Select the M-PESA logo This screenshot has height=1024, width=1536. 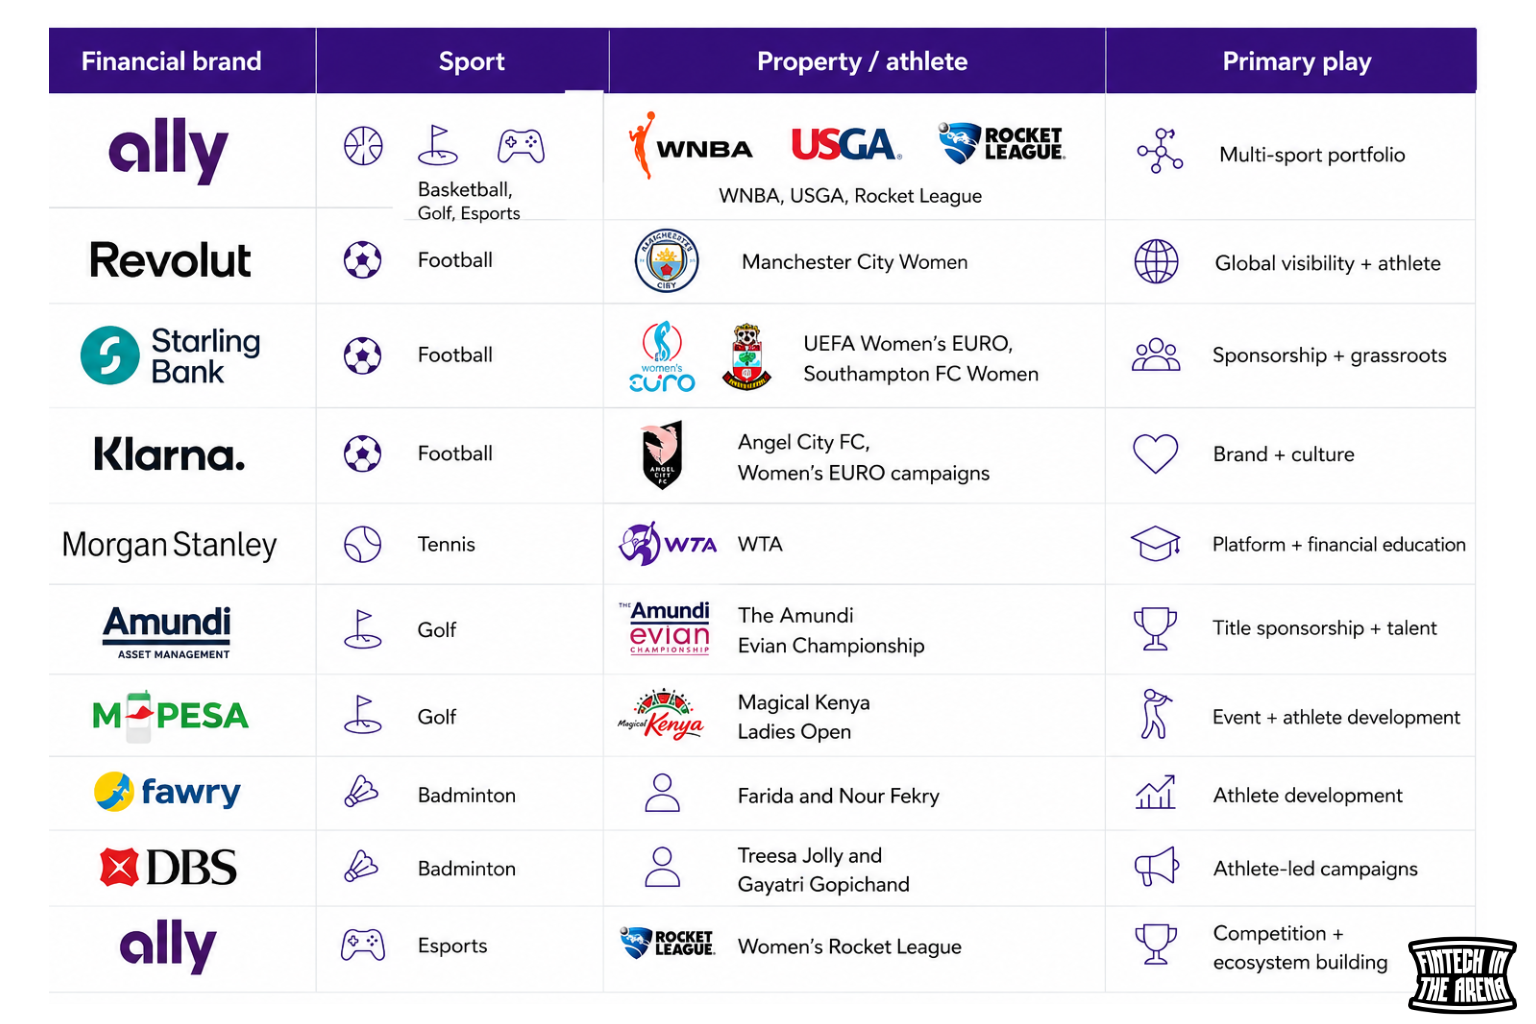point(170,715)
